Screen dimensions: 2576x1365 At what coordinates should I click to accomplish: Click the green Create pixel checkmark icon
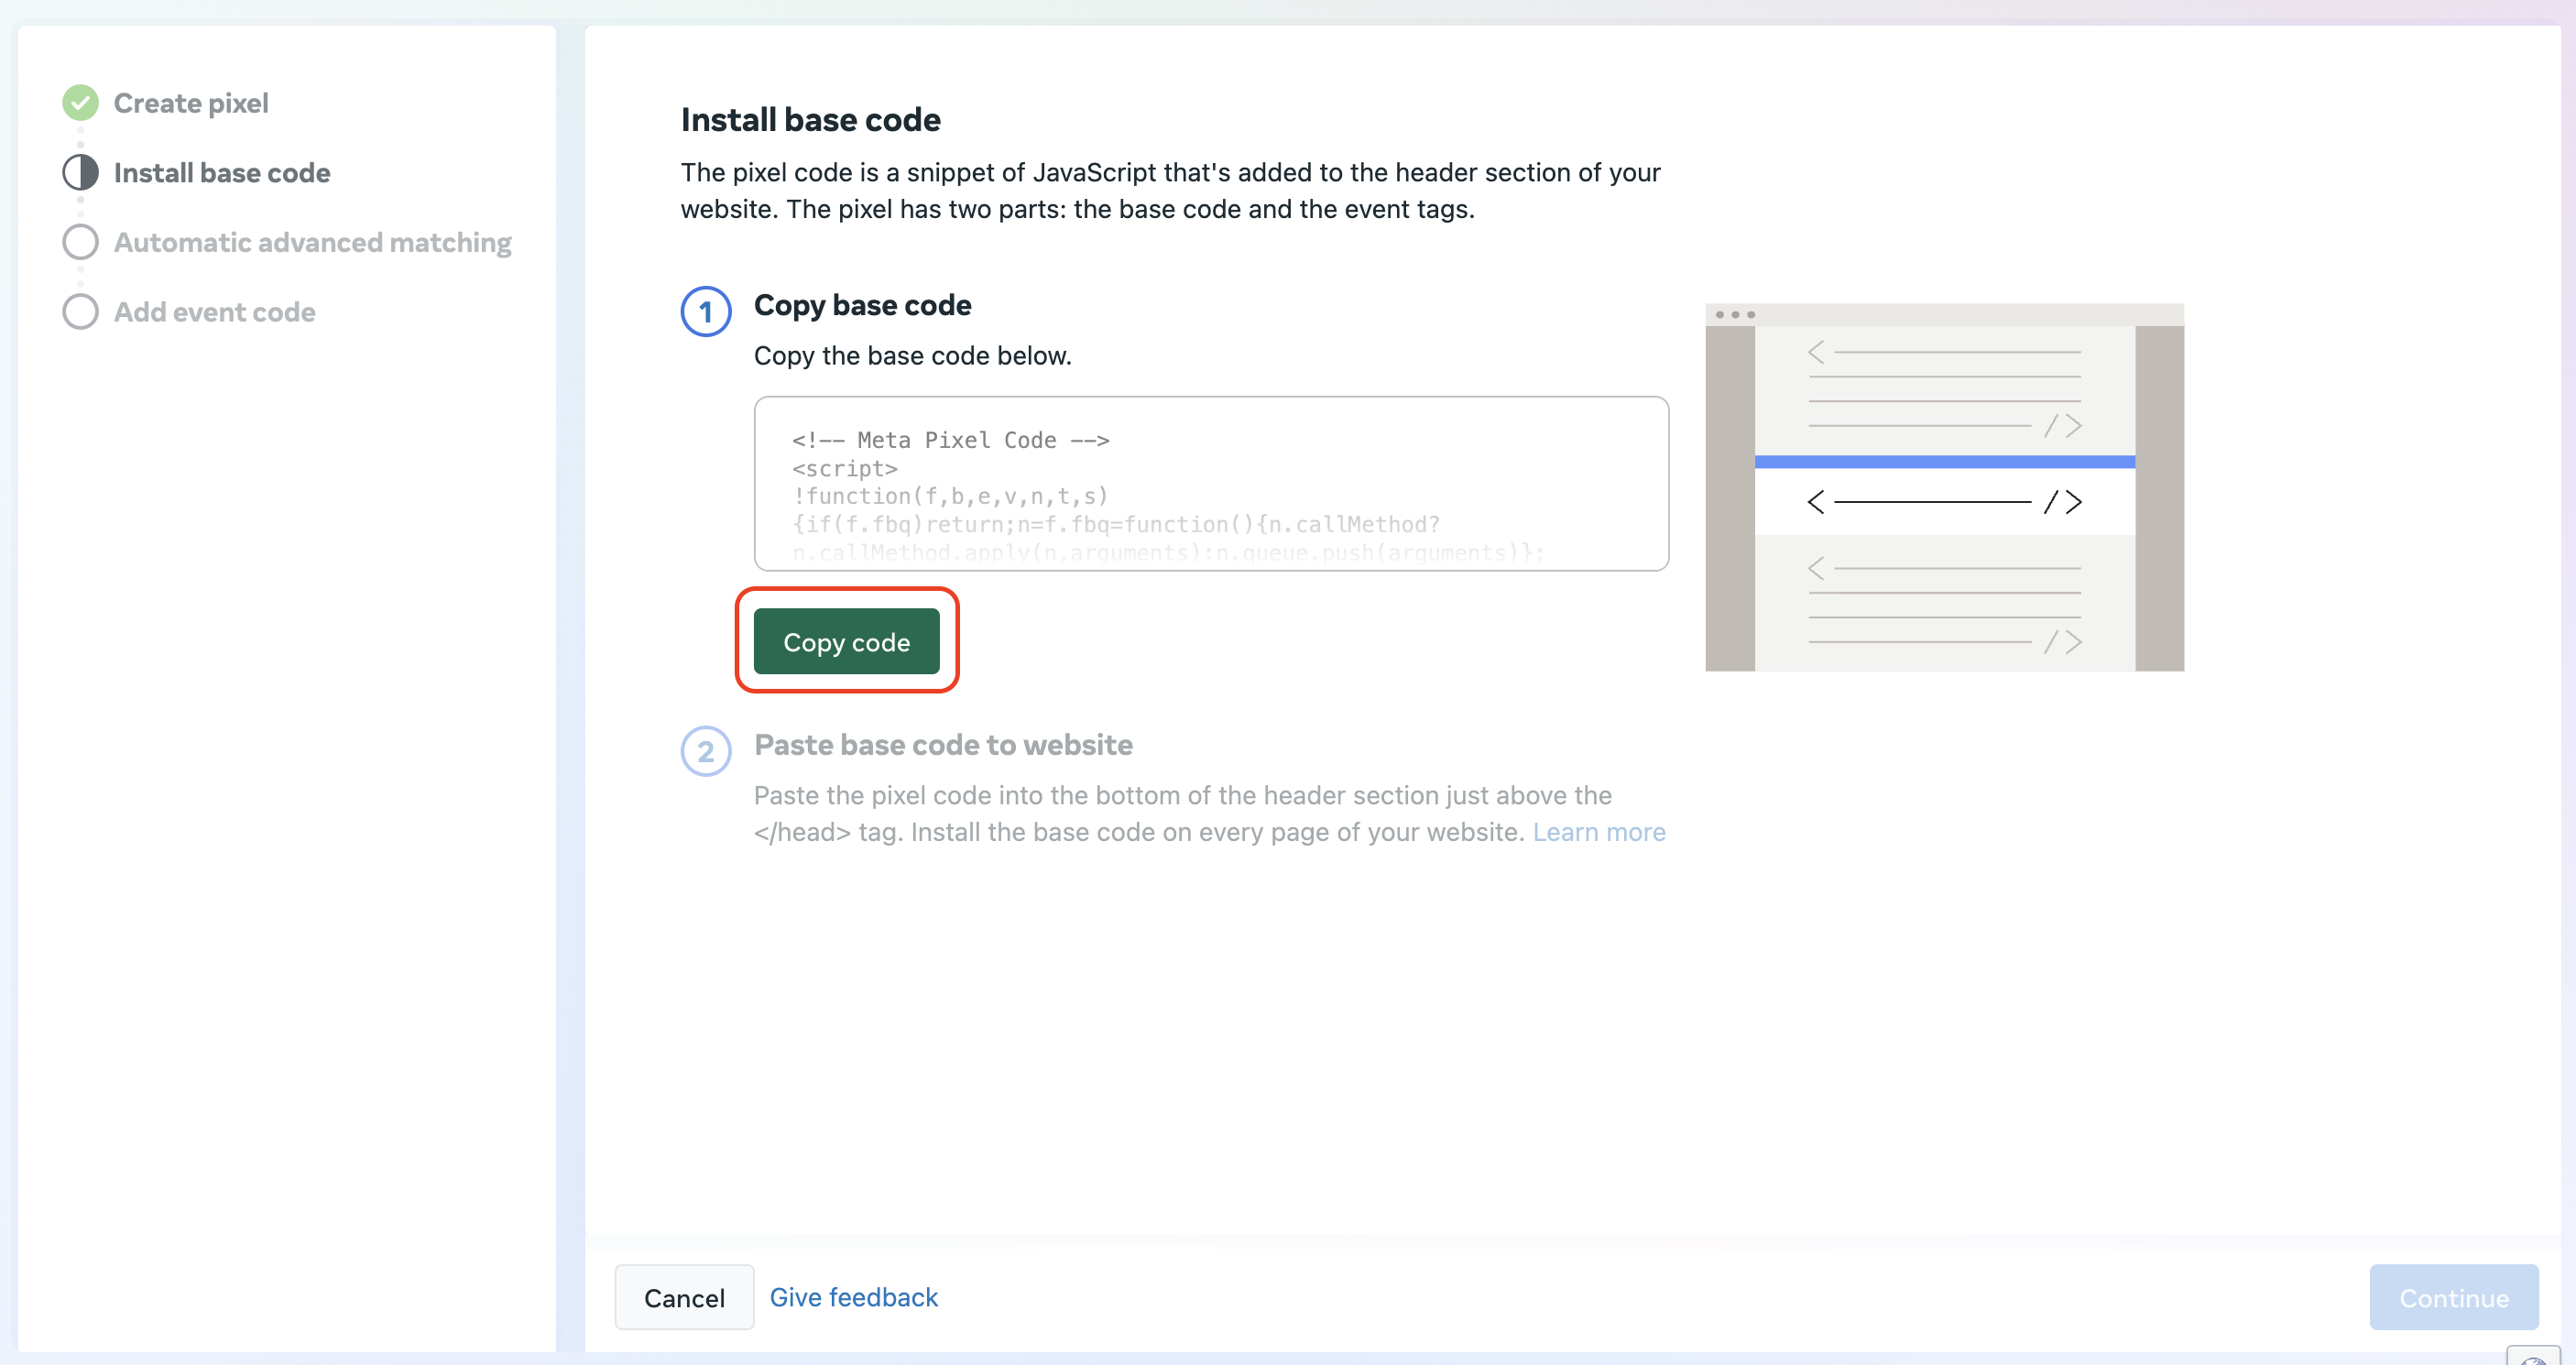tap(80, 103)
